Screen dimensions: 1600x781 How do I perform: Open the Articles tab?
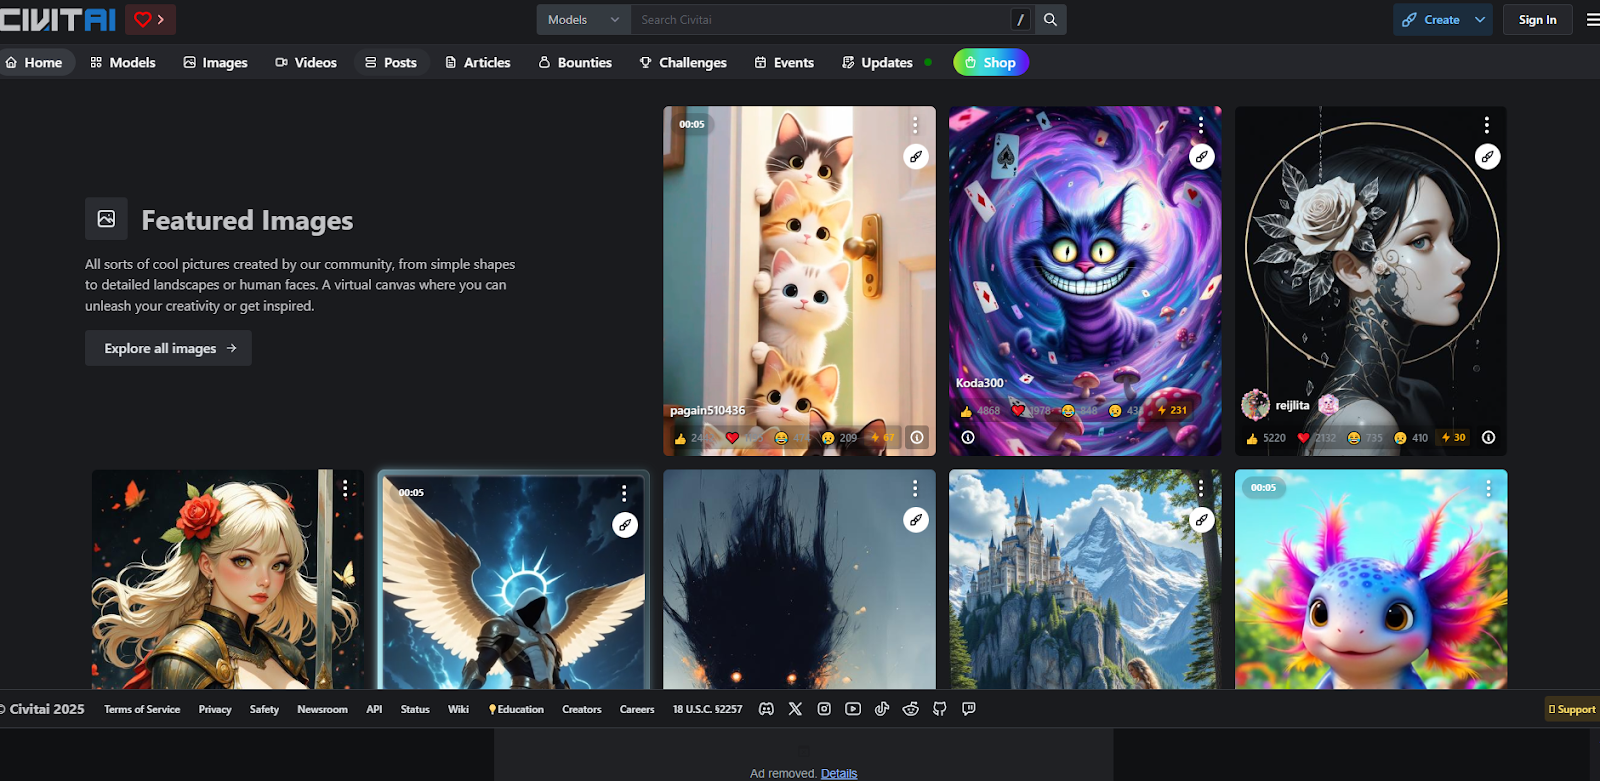pos(478,62)
